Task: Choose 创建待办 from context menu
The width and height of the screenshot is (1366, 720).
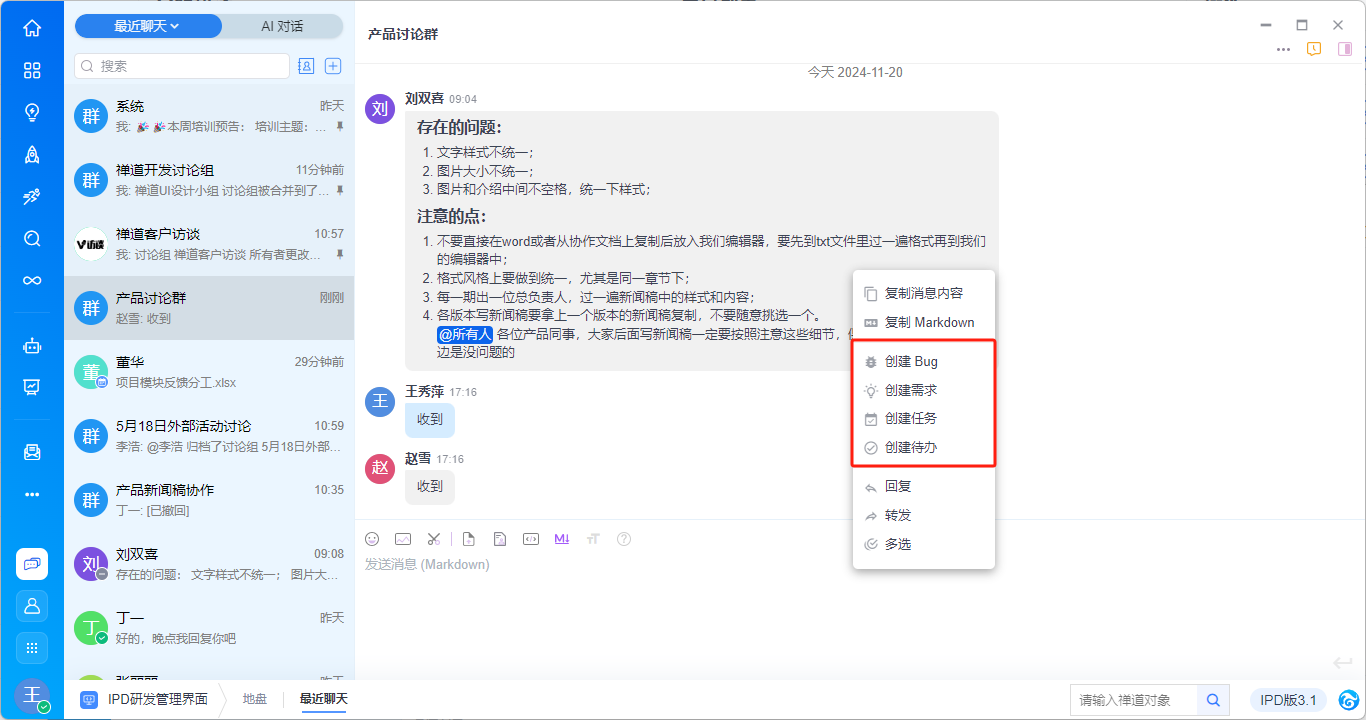Action: click(x=924, y=448)
